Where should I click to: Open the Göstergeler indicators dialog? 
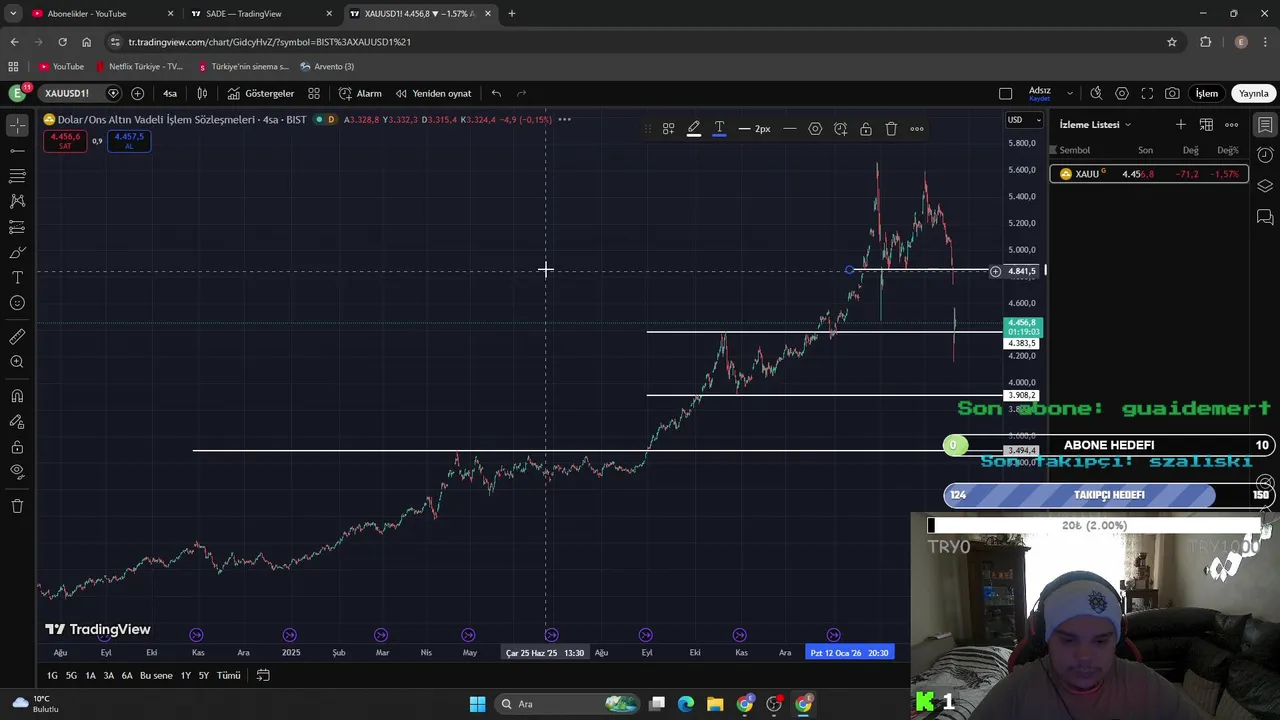pyautogui.click(x=260, y=93)
